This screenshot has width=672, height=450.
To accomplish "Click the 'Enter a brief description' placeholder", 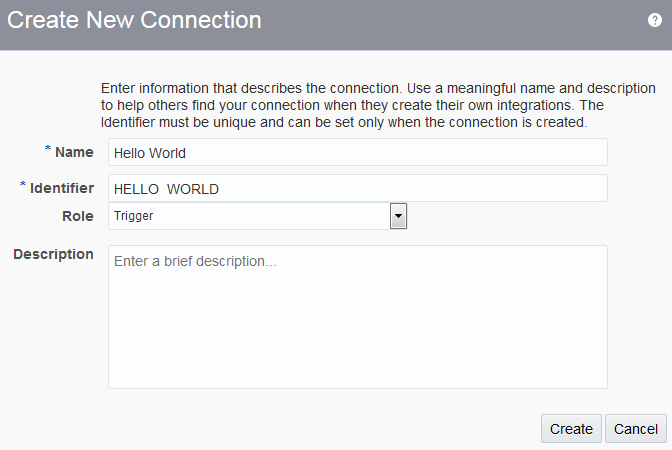I will [x=195, y=261].
